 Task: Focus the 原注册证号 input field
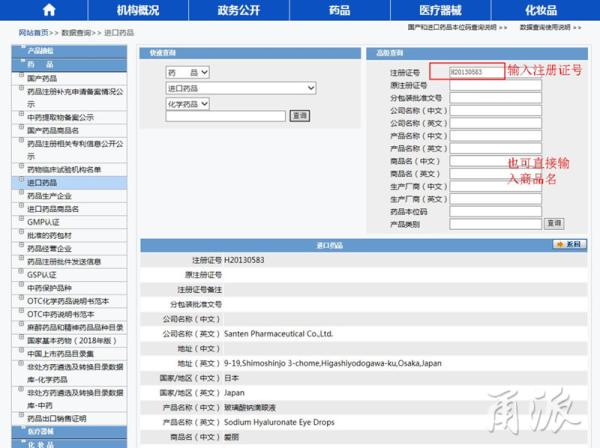[x=496, y=85]
